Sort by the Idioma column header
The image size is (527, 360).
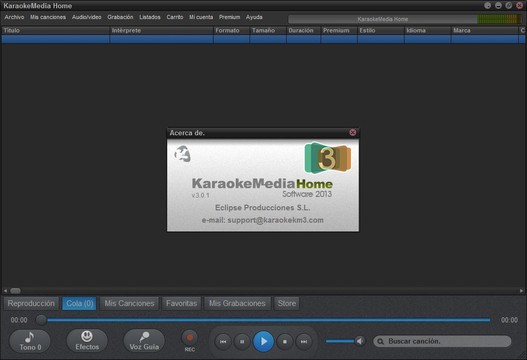click(x=428, y=30)
